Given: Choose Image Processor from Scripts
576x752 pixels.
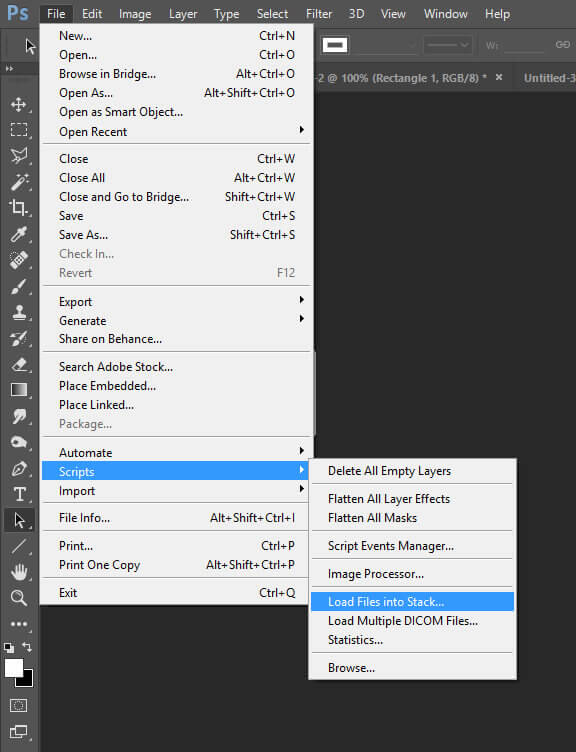Looking at the screenshot, I should tap(412, 574).
